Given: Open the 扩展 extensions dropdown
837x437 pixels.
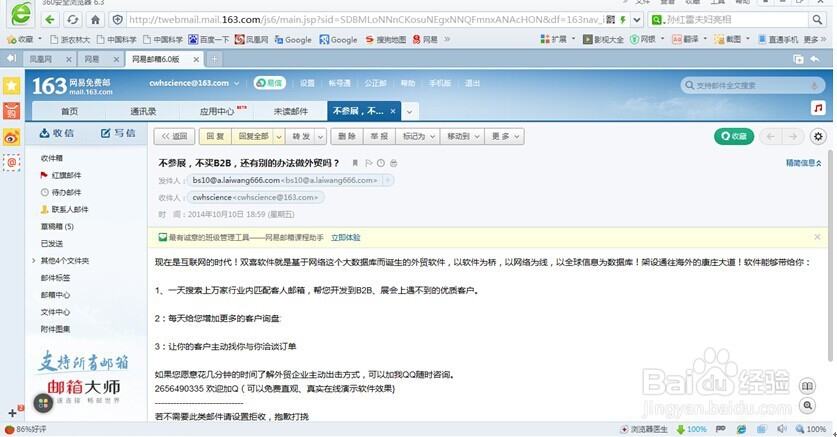Looking at the screenshot, I should click(x=558, y=39).
